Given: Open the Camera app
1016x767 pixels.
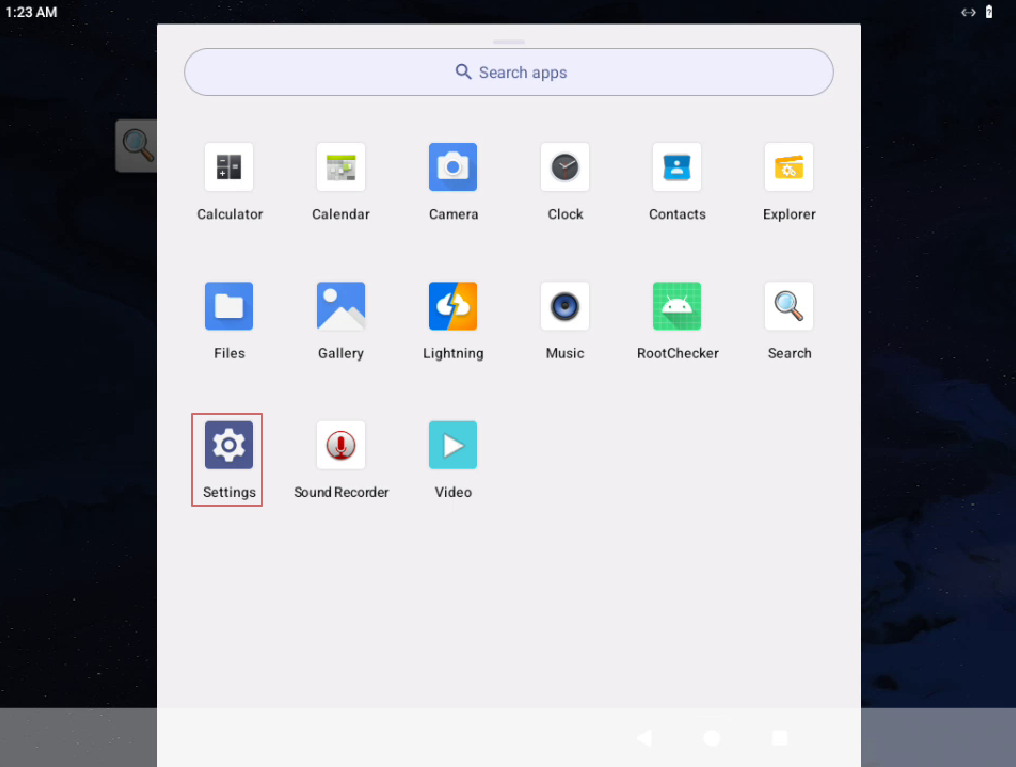Looking at the screenshot, I should (453, 168).
